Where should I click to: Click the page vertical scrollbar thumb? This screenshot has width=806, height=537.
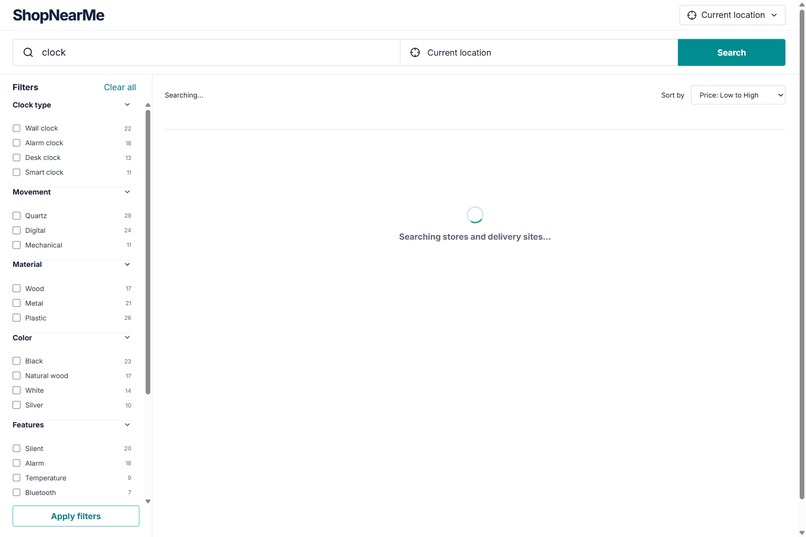coord(802,253)
